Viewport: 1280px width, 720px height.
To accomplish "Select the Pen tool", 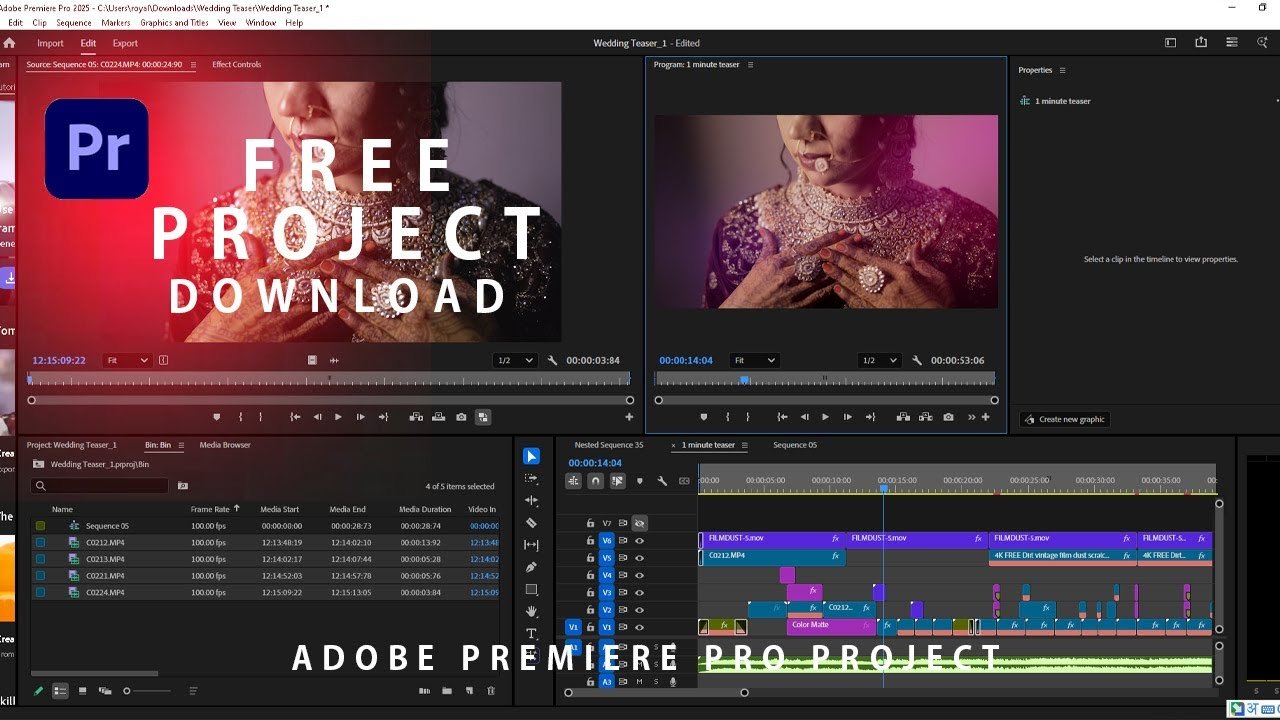I will [x=531, y=567].
